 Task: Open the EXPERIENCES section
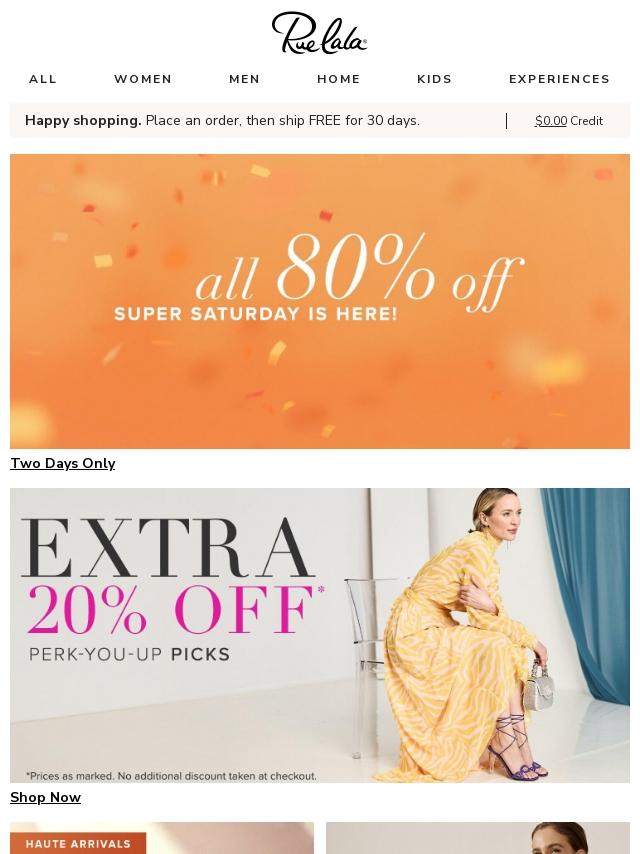tap(559, 79)
